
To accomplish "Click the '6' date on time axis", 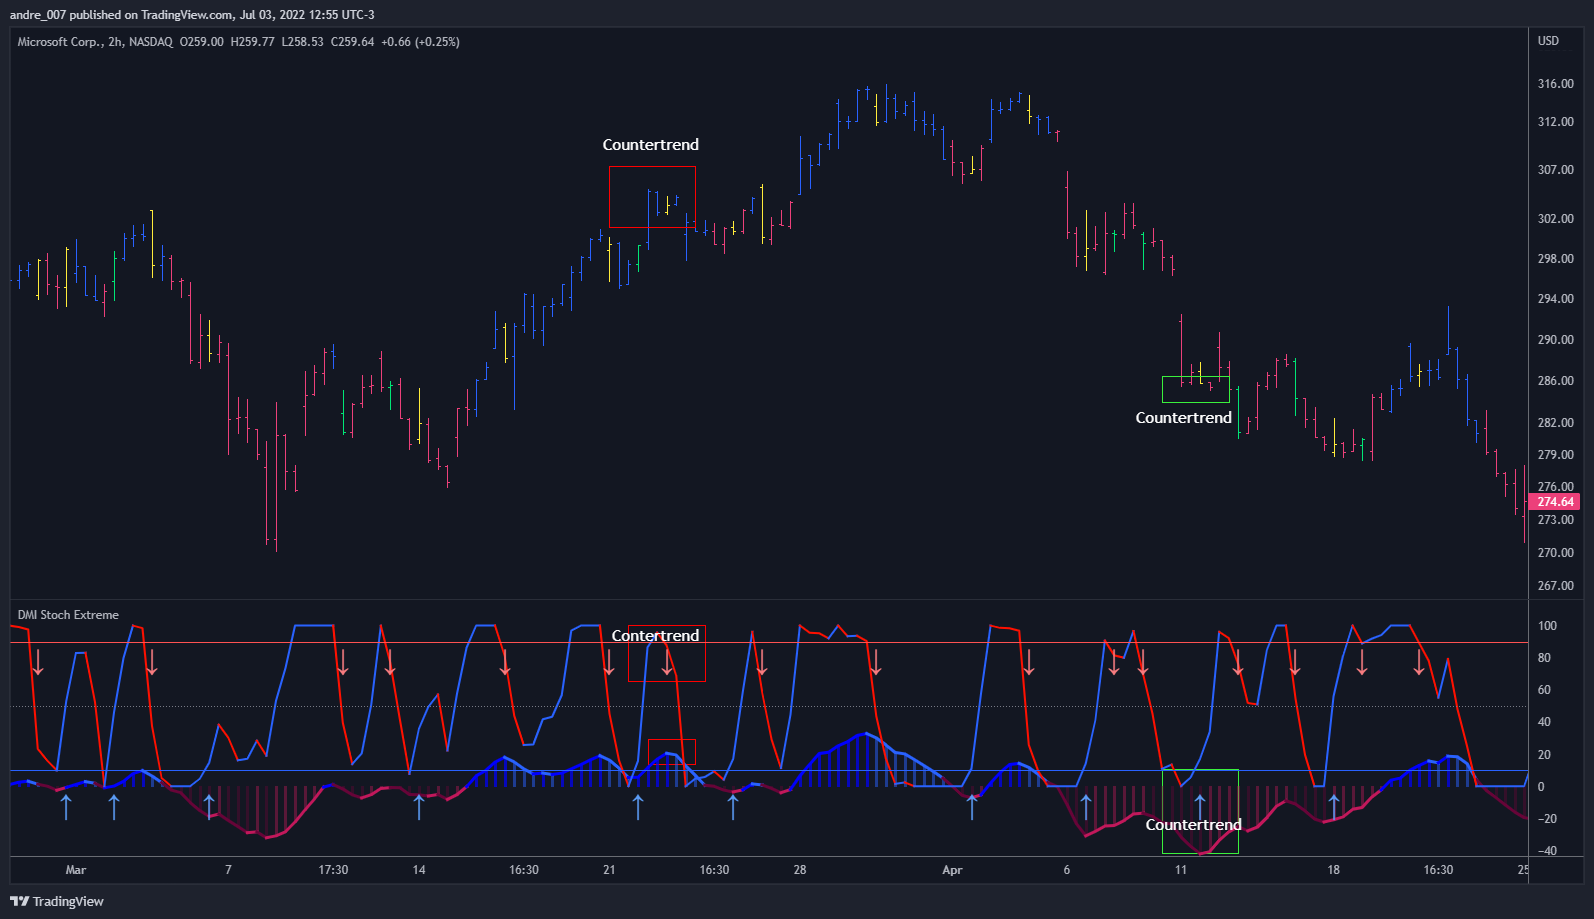I will [x=1067, y=870].
